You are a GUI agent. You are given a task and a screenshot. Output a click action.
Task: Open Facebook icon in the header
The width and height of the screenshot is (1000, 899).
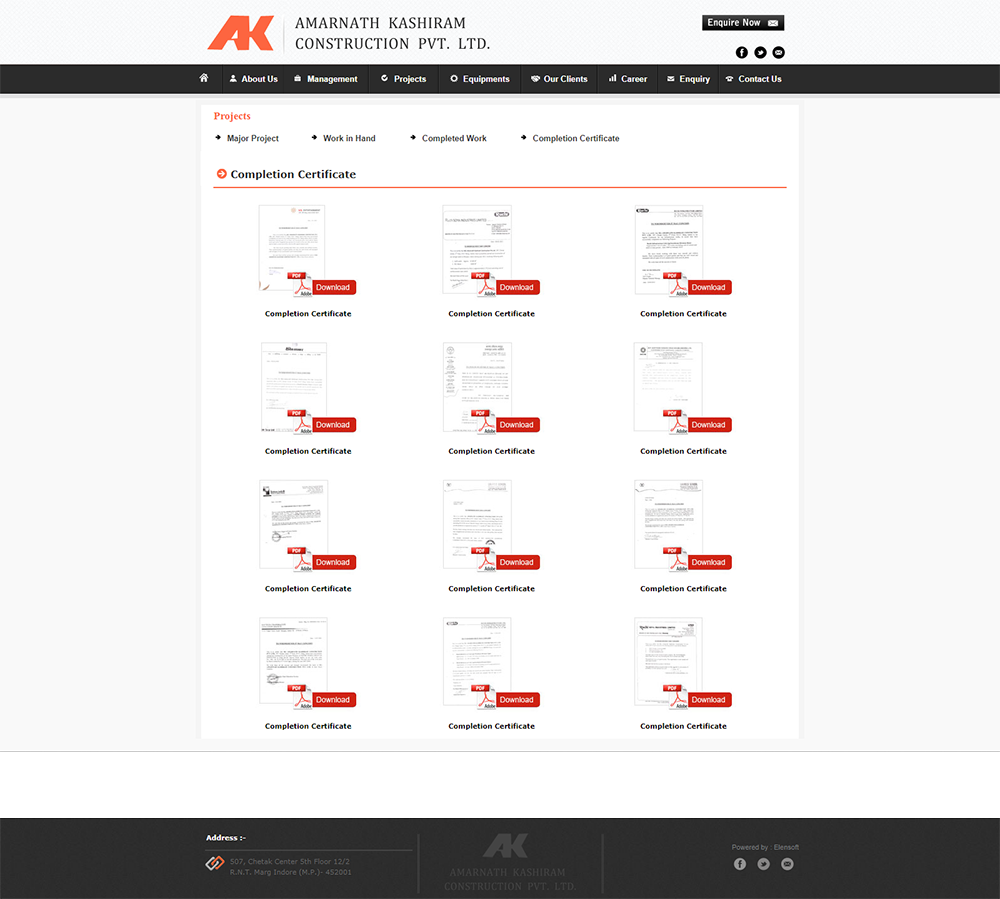(x=742, y=52)
